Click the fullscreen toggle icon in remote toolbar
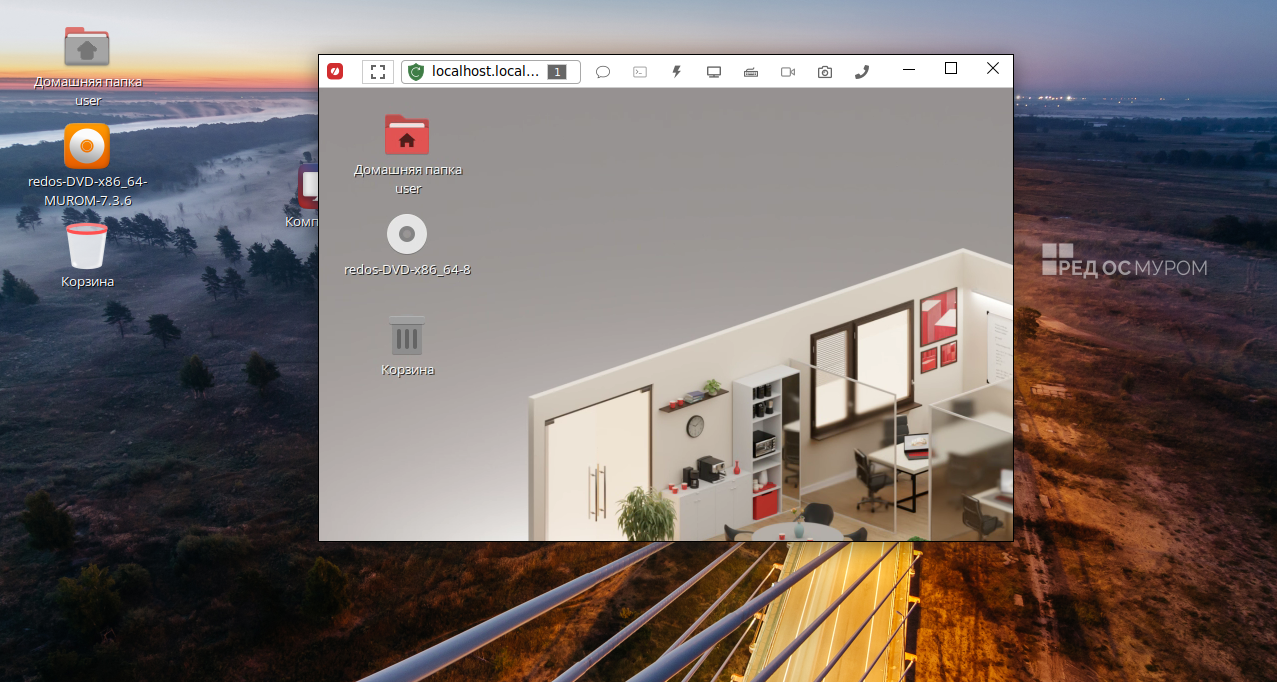Viewport: 1277px width, 682px height. coord(378,71)
